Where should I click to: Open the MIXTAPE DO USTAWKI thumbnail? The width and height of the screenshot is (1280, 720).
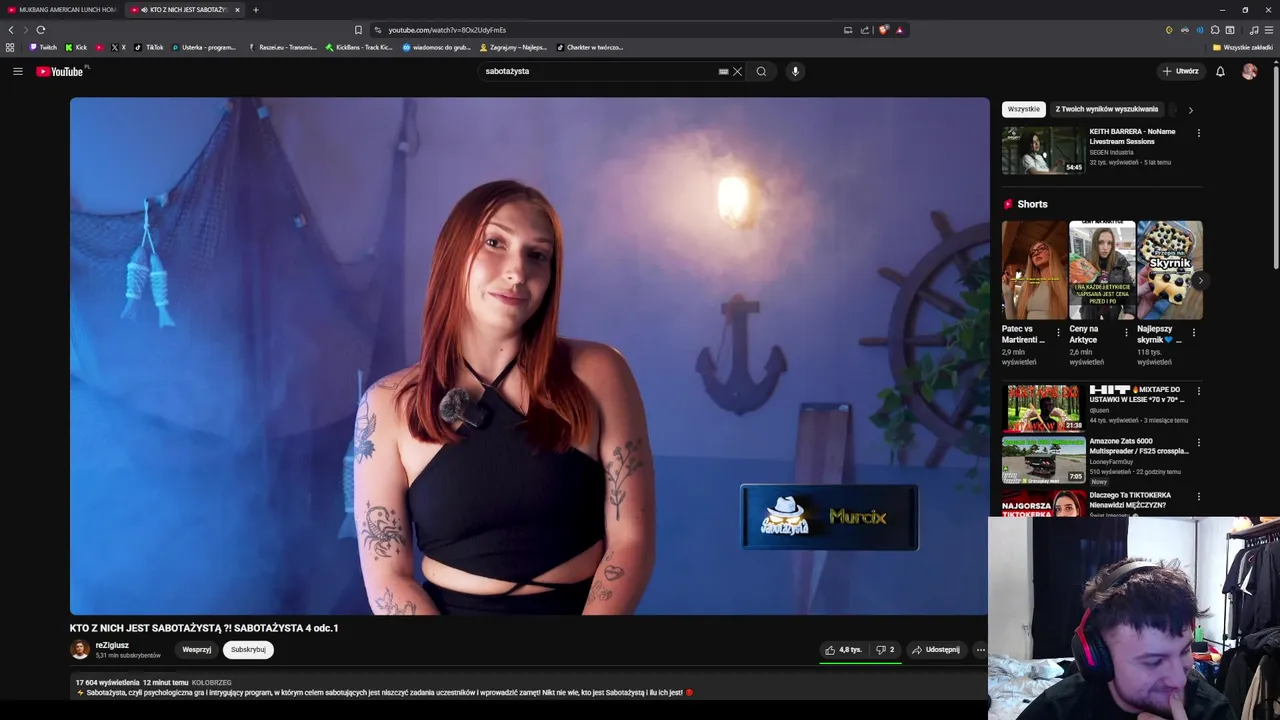coord(1043,408)
